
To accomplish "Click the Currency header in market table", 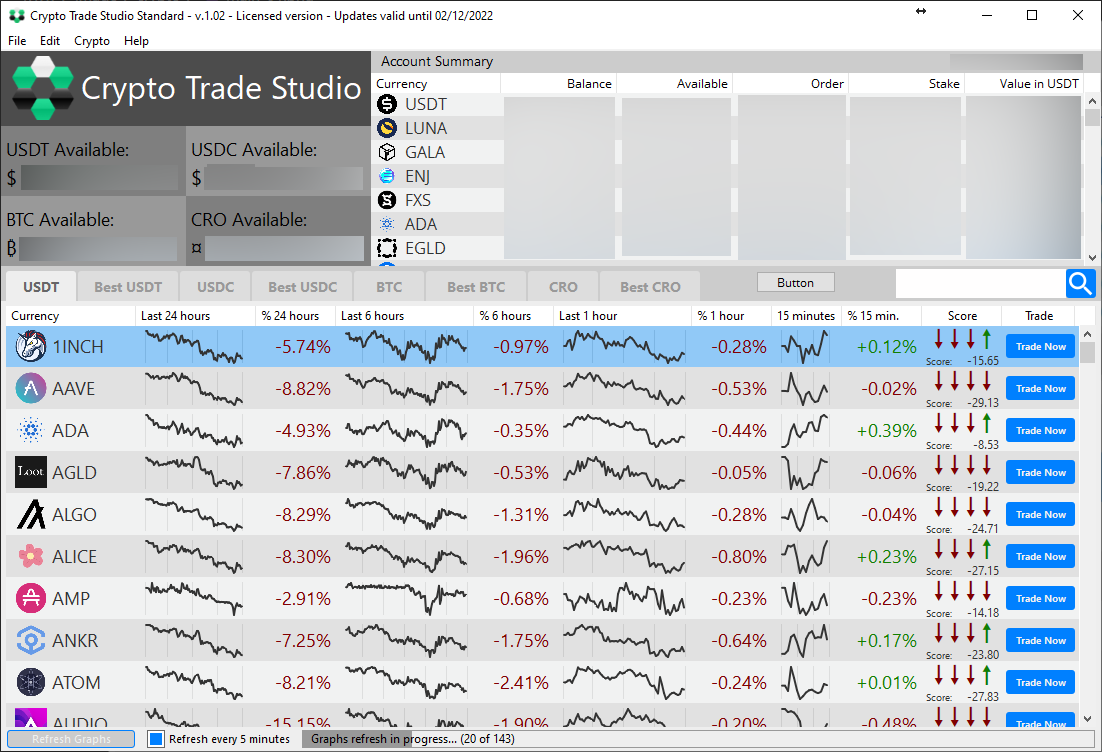I will pyautogui.click(x=70, y=316).
